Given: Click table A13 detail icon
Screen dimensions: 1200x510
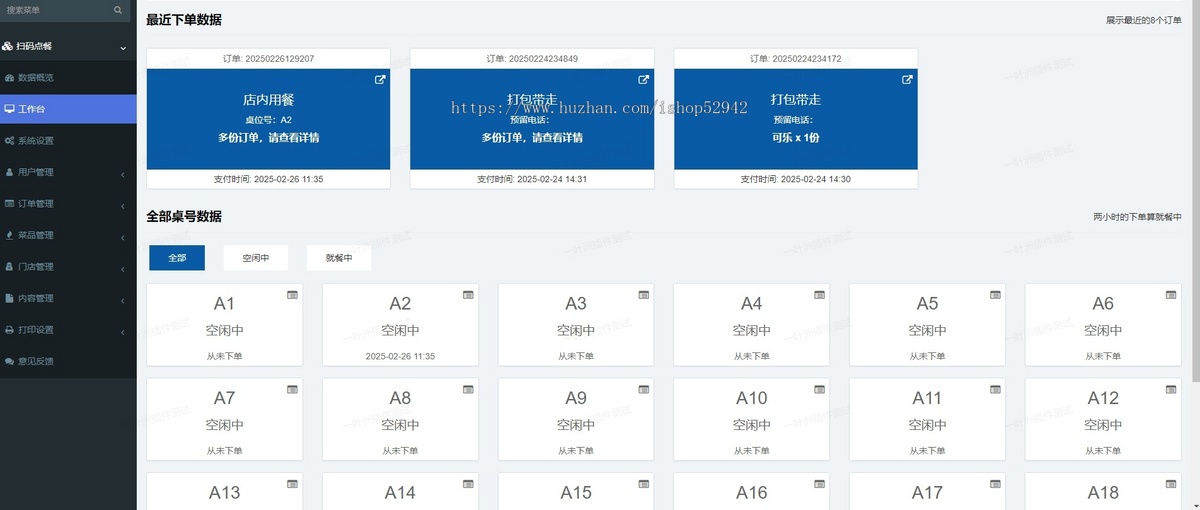Looking at the screenshot, I should (292, 484).
